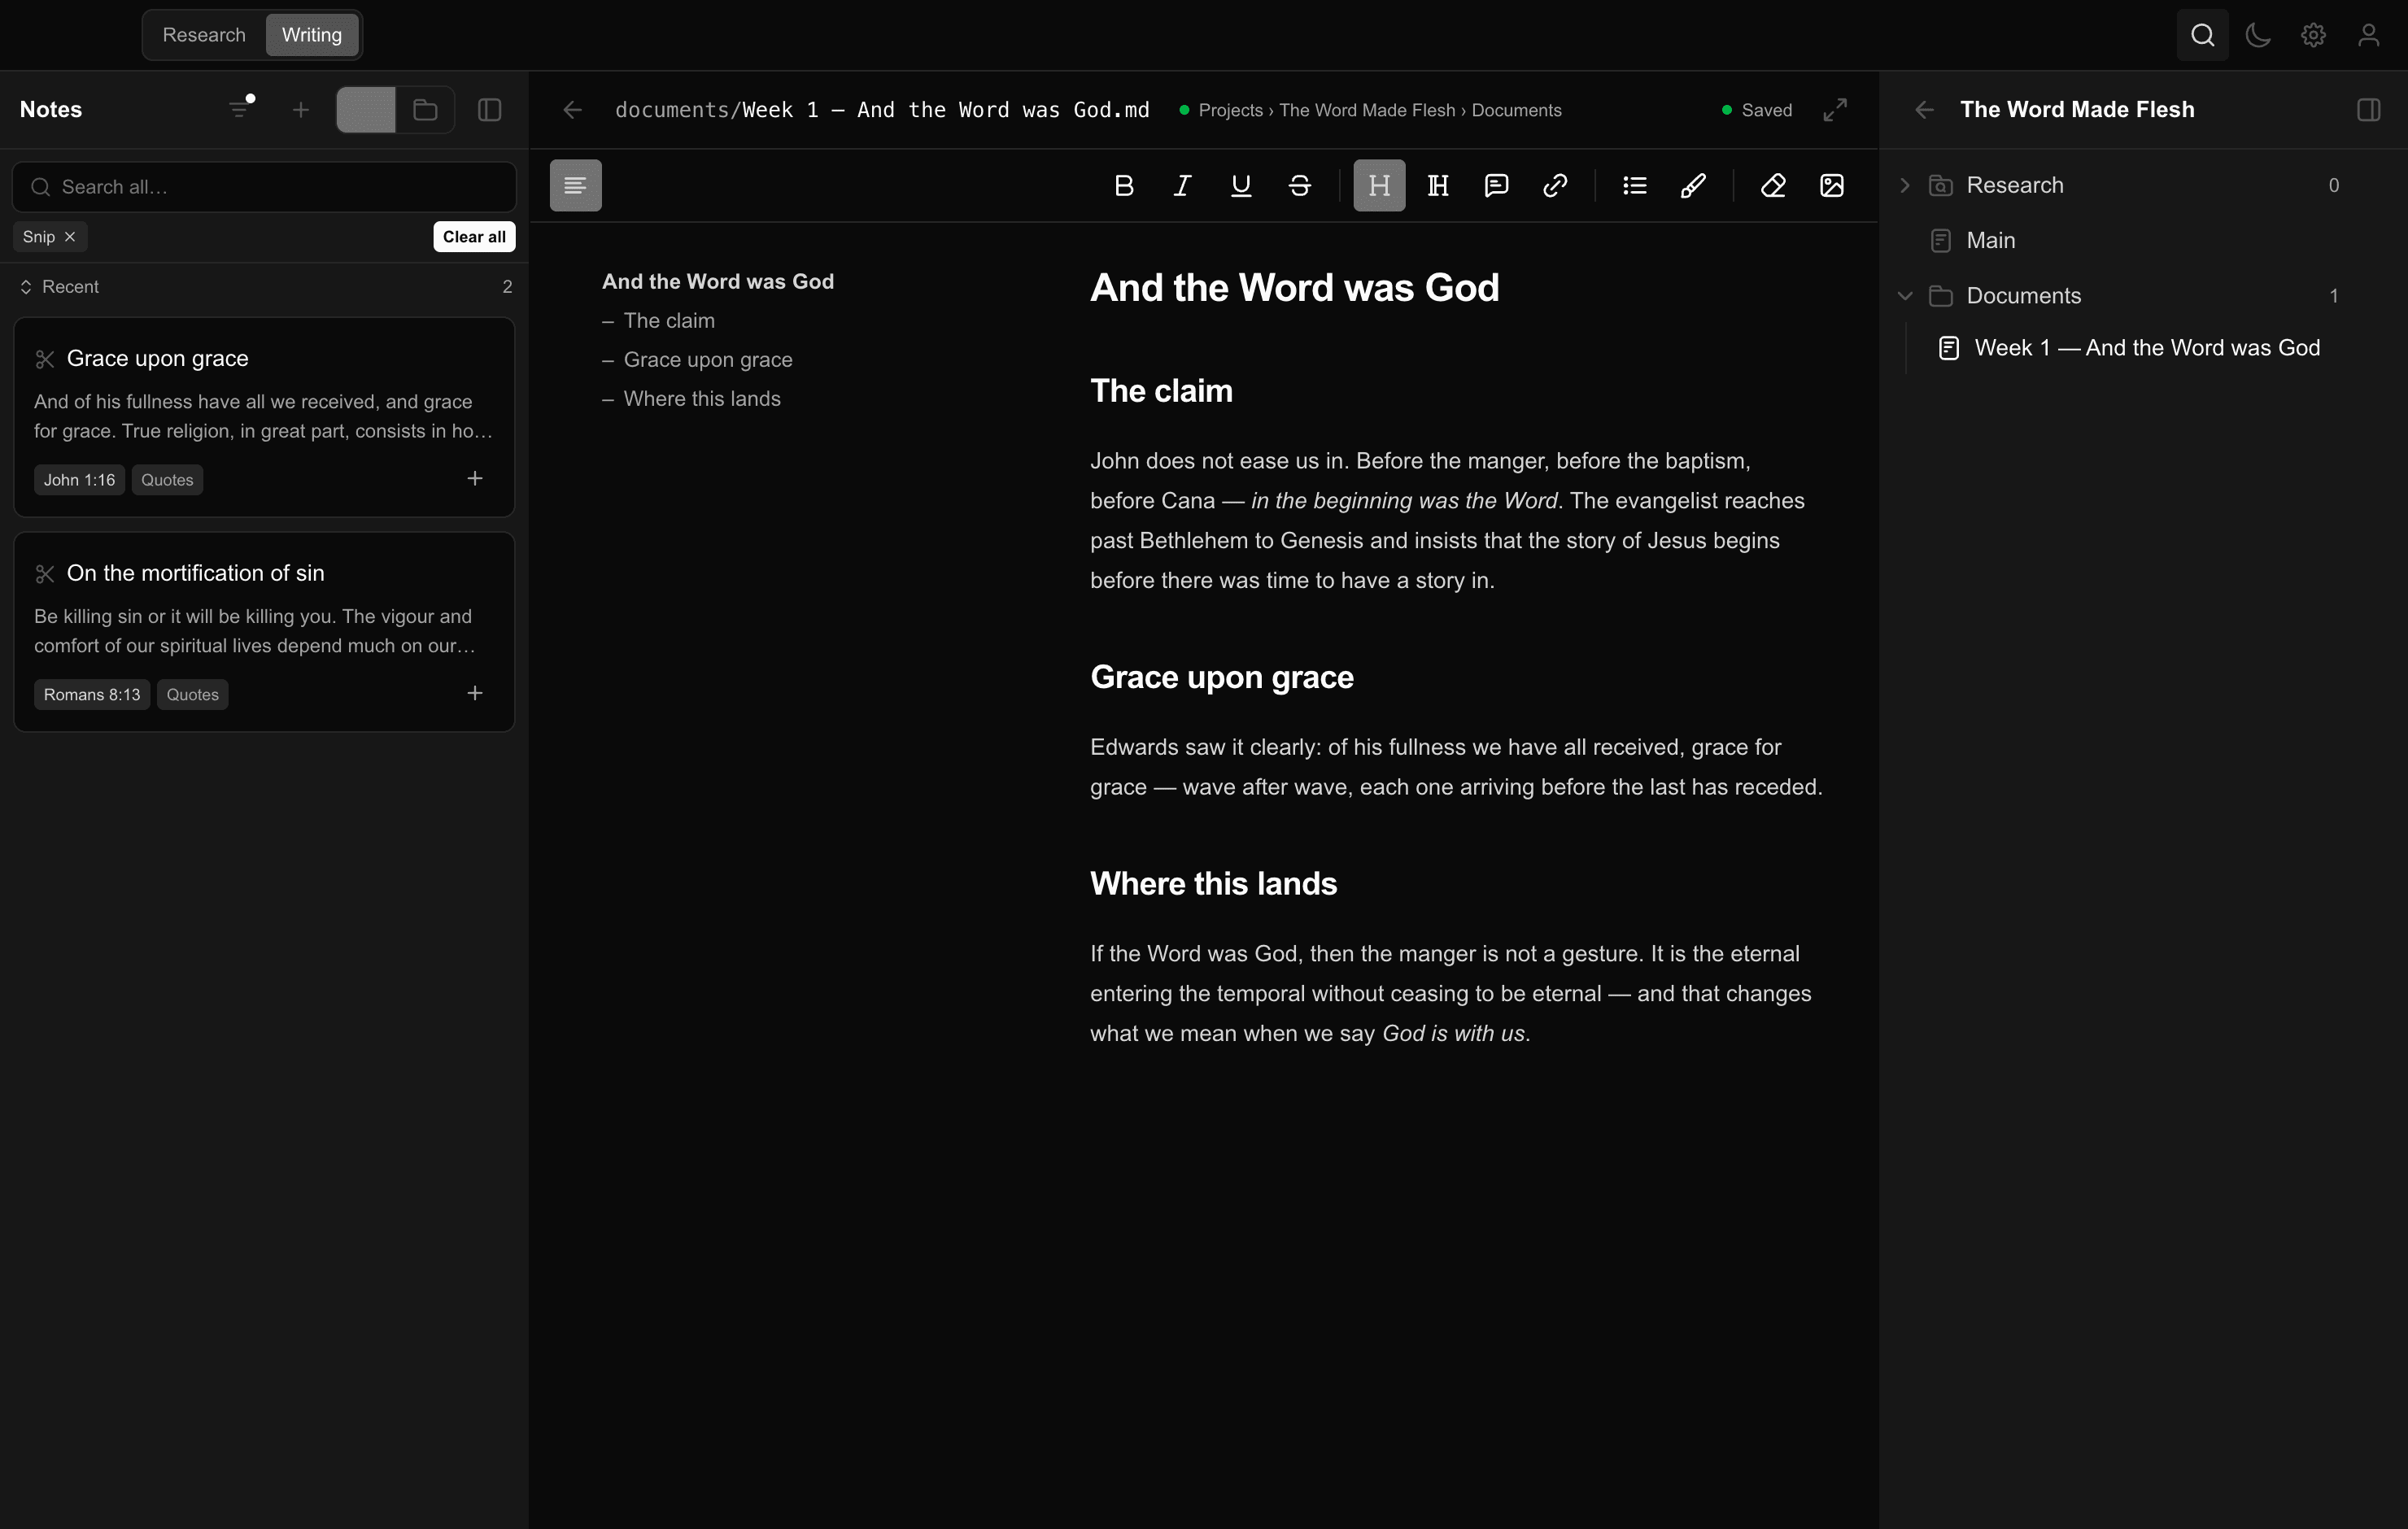This screenshot has width=2408, height=1529.
Task: Select the highlighter brush tool
Action: pos(1693,185)
